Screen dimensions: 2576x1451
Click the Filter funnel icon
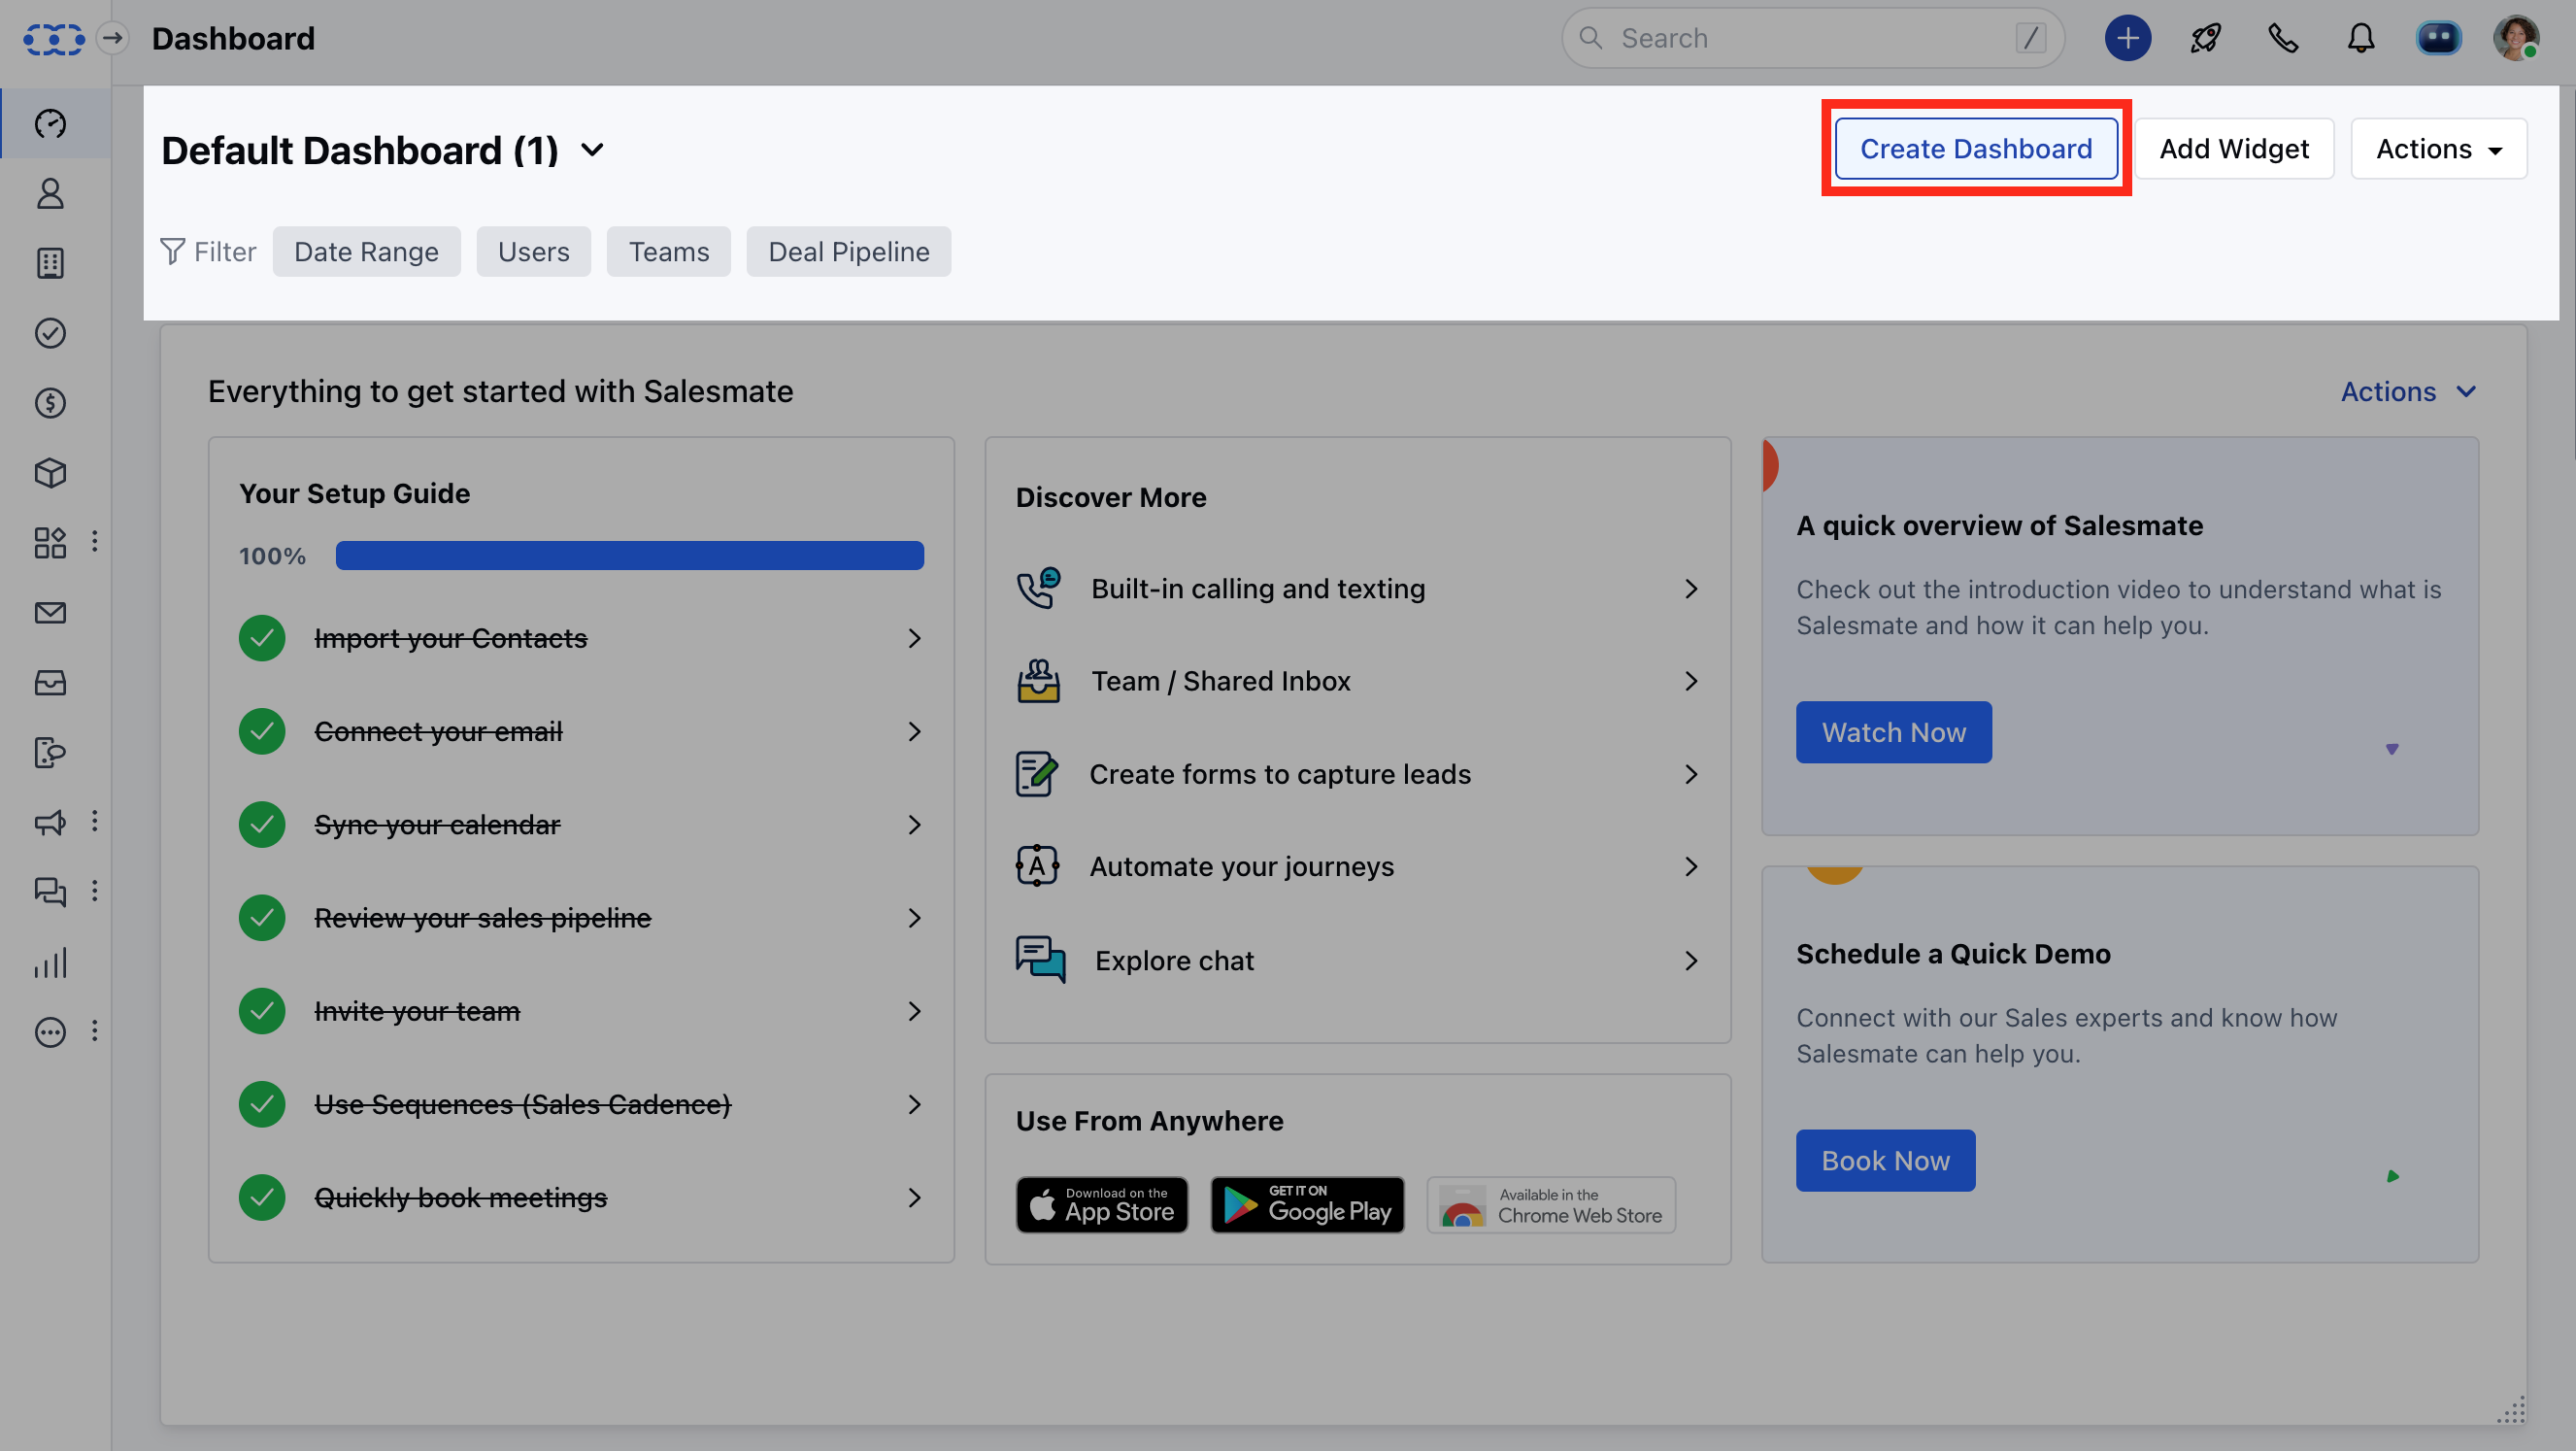(172, 251)
